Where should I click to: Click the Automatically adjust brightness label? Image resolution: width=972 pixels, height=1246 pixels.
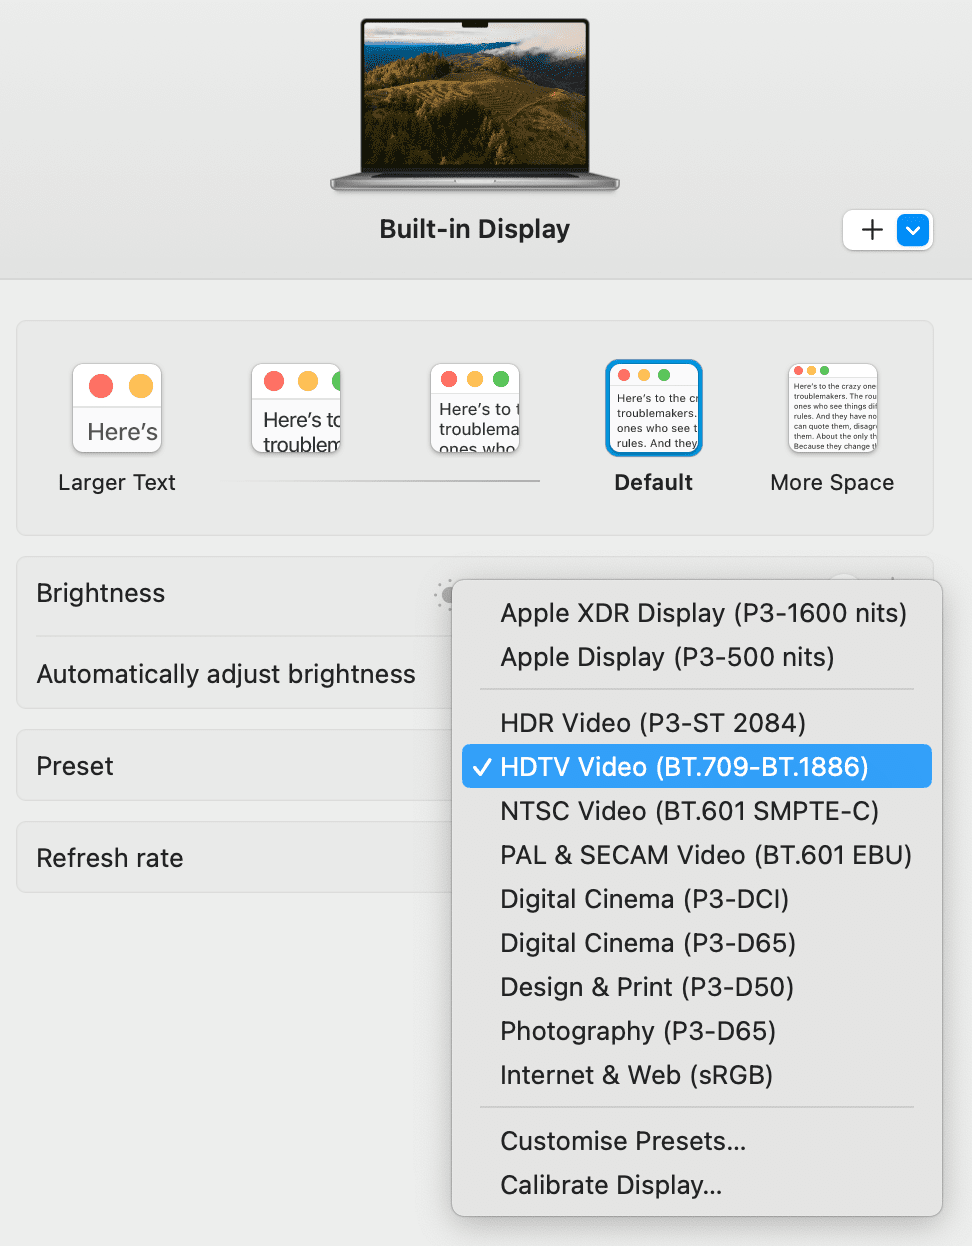225,674
